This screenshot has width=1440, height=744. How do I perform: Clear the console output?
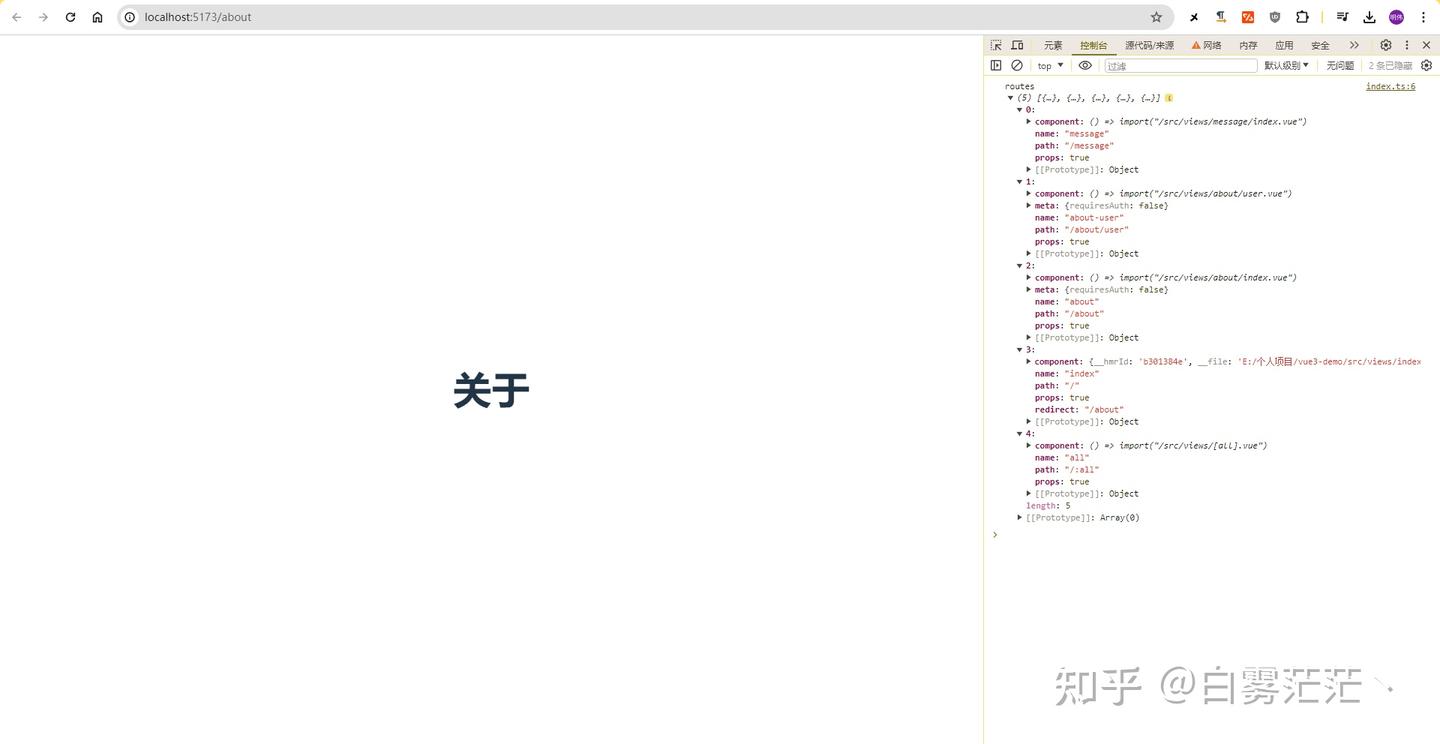1017,65
